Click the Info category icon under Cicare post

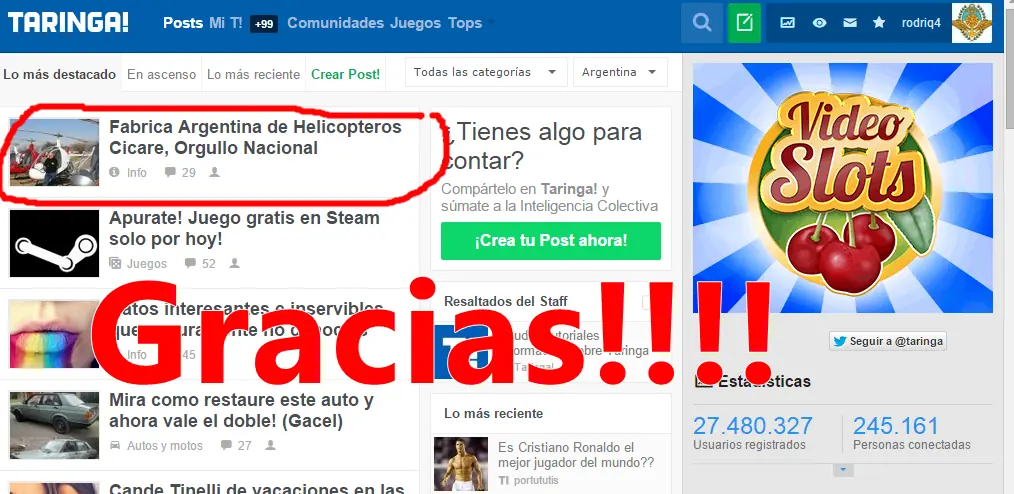coord(114,172)
